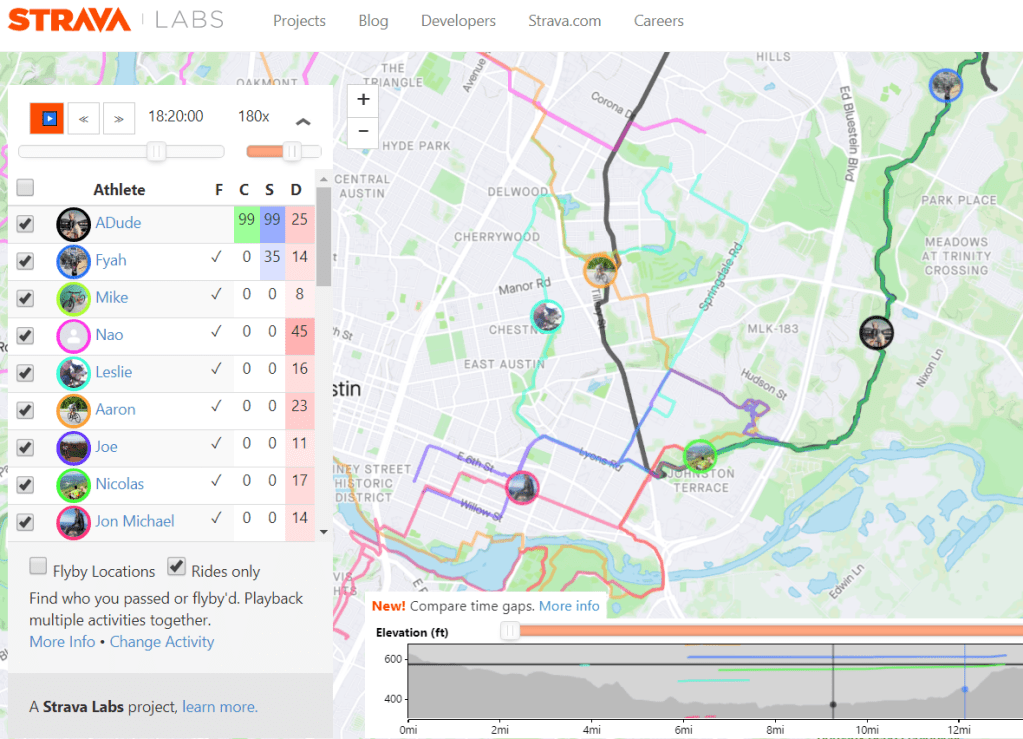This screenshot has height=739, width=1023.
Task: Zoom in on the map
Action: (363, 99)
